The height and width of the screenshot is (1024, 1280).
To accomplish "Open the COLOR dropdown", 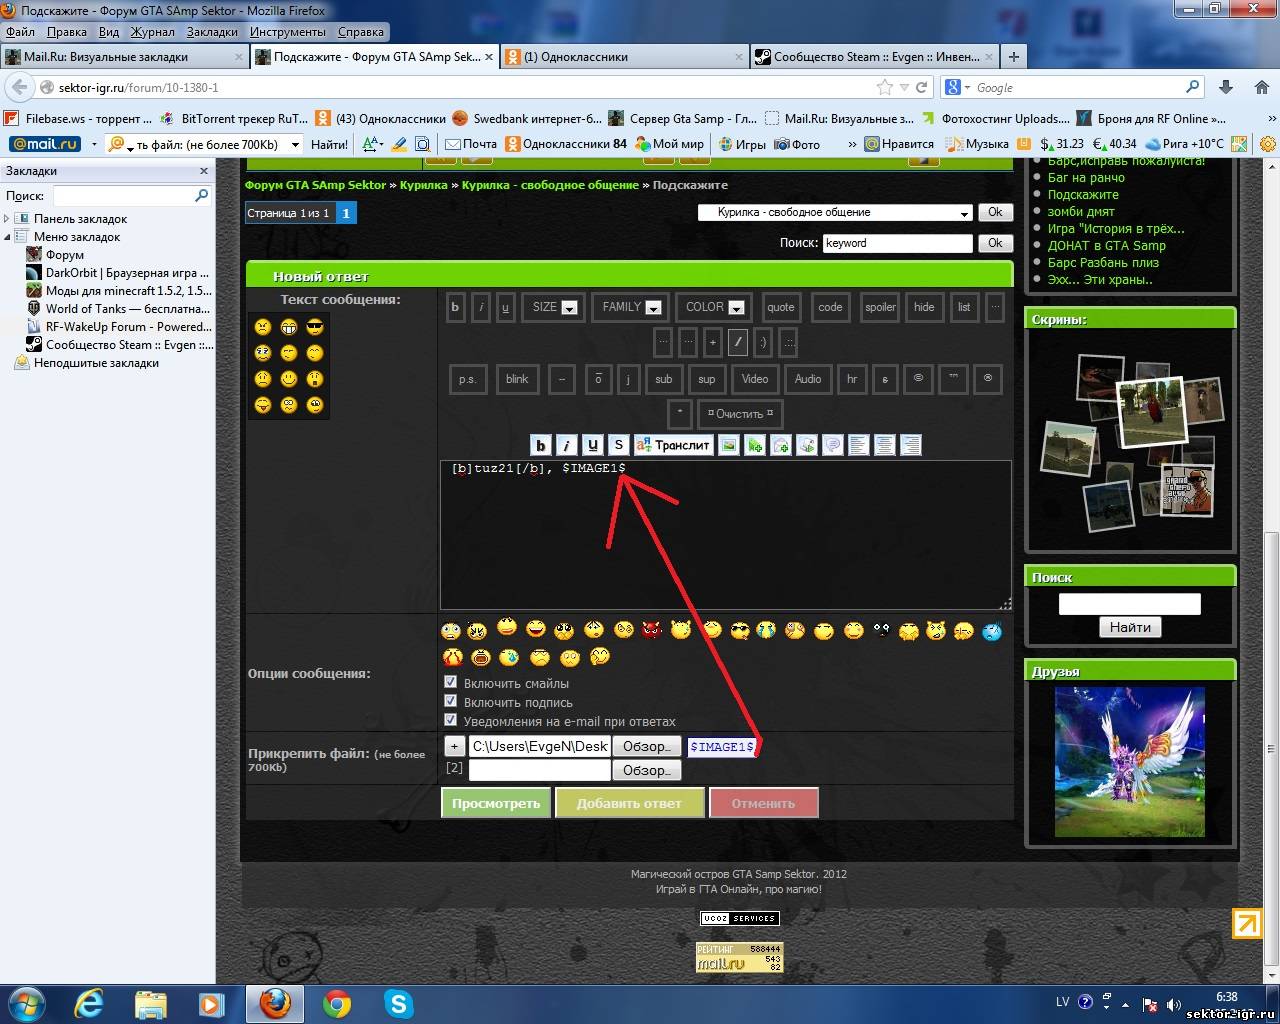I will [x=714, y=307].
